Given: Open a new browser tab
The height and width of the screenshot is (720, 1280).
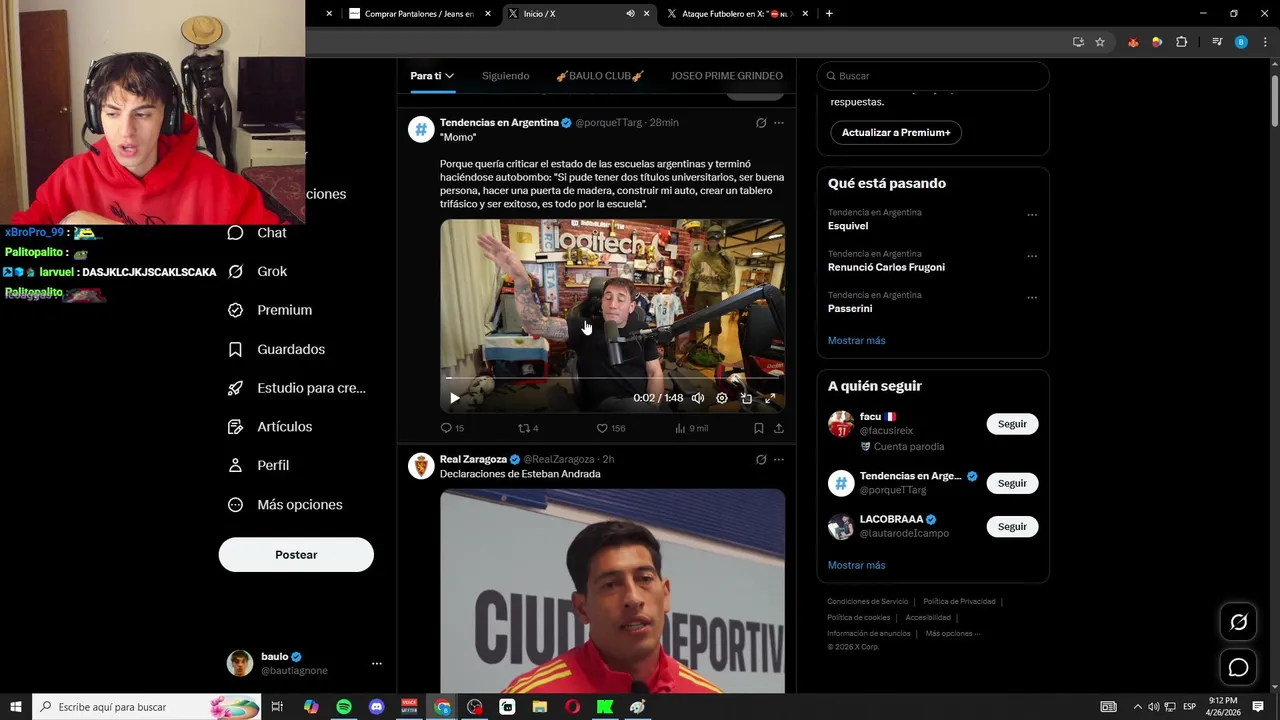Looking at the screenshot, I should pos(829,14).
